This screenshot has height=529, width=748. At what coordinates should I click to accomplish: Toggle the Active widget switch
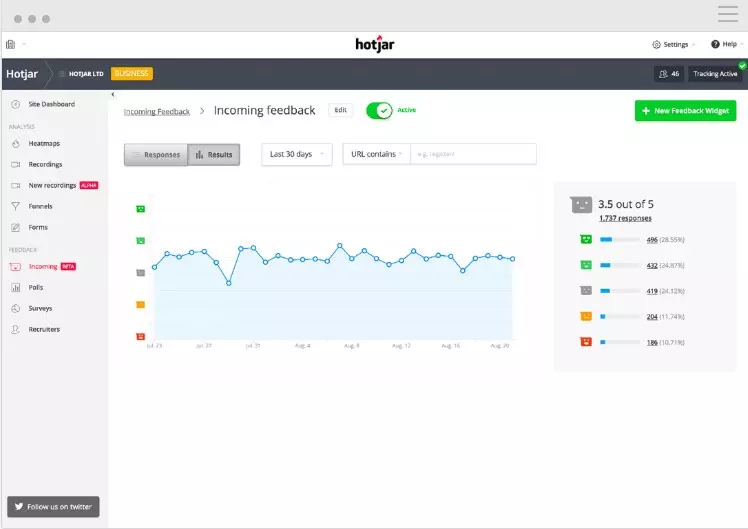click(379, 111)
